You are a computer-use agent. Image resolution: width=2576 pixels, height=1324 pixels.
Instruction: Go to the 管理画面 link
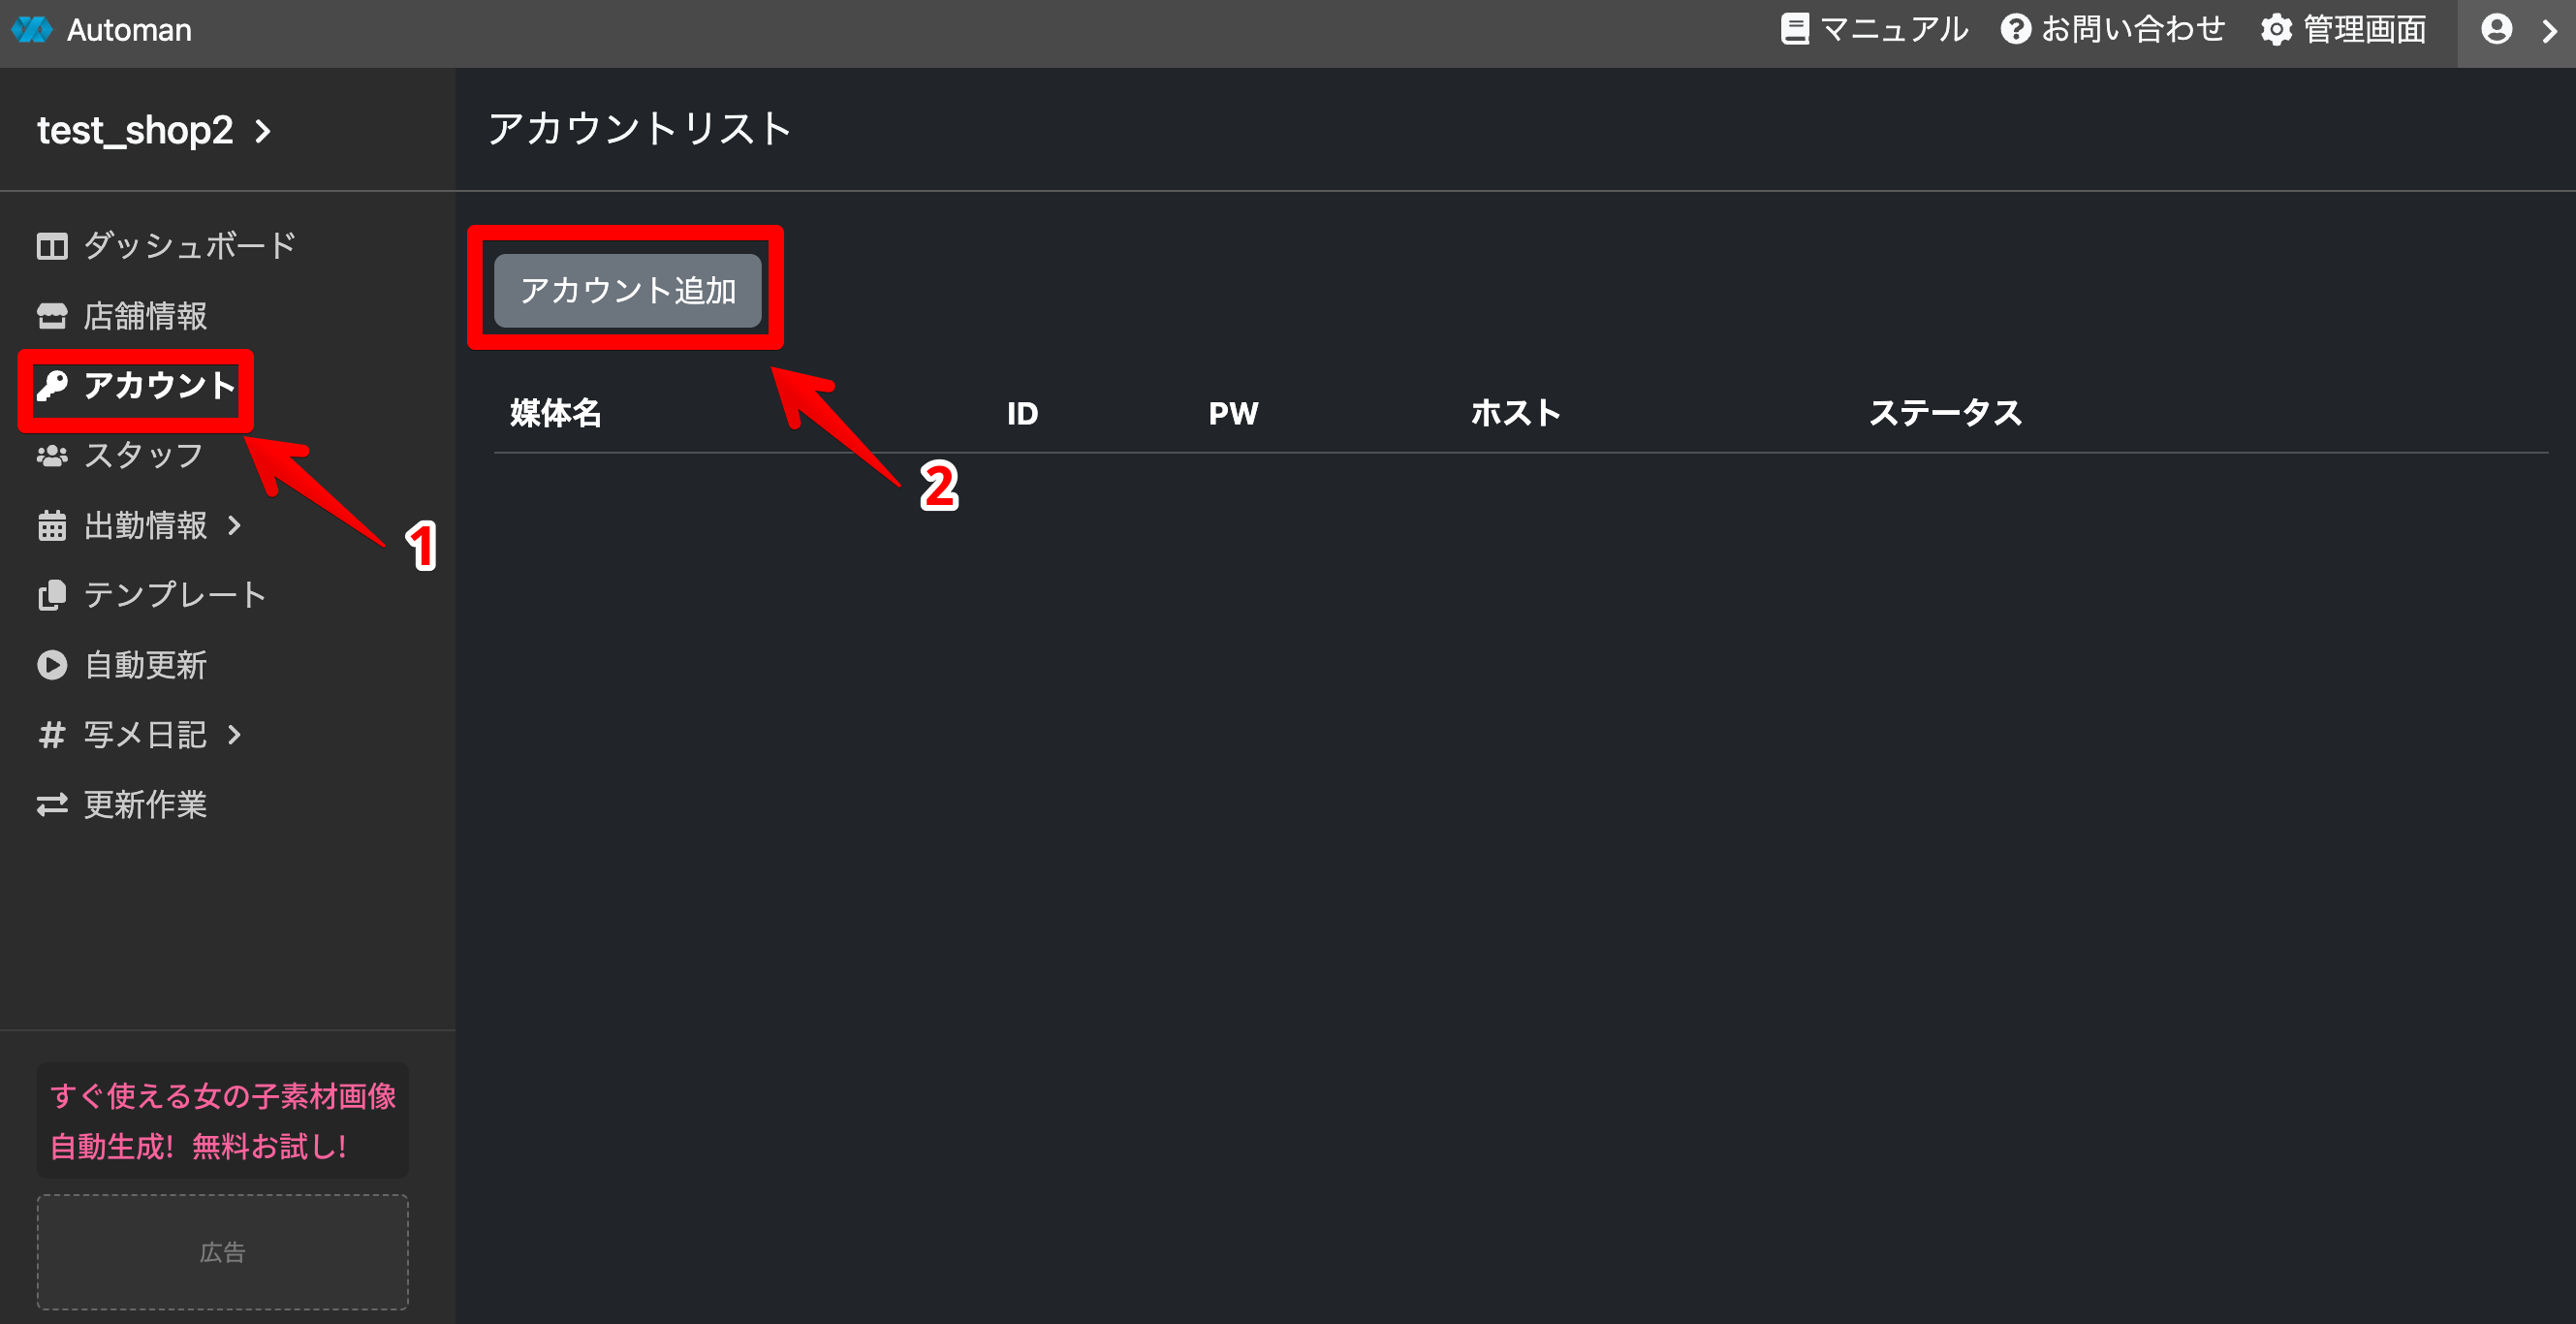point(2343,29)
